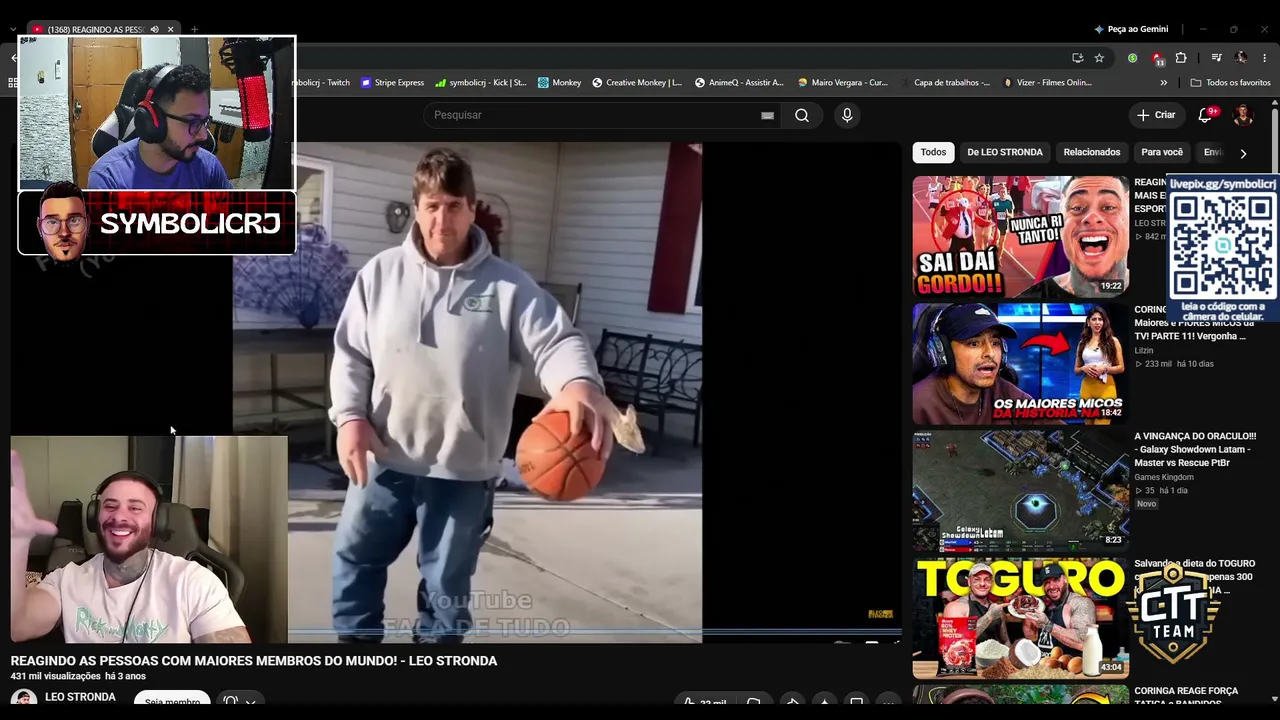Screen dimensions: 1280x720
Task: Open the Games Kingdom channel name
Action: pos(1163,477)
